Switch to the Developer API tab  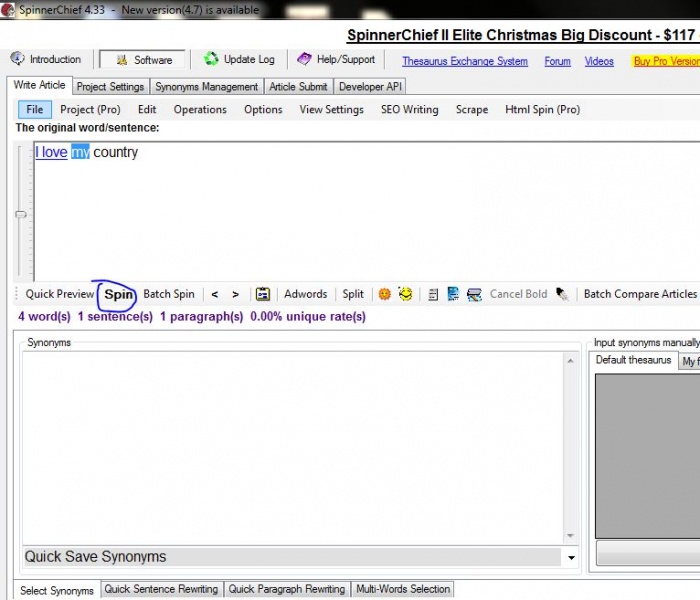pos(370,87)
